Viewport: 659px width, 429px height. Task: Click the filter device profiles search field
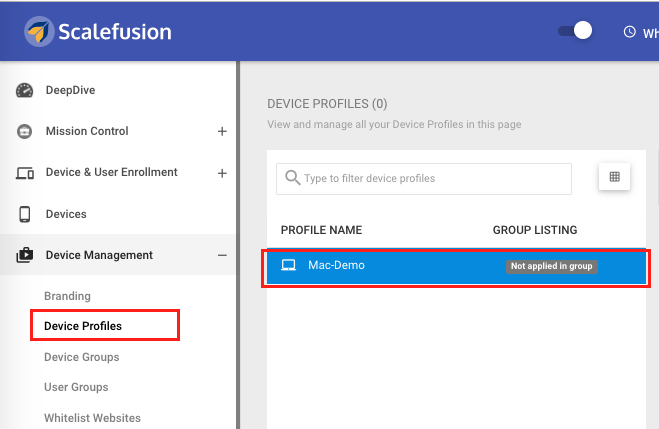pyautogui.click(x=424, y=179)
